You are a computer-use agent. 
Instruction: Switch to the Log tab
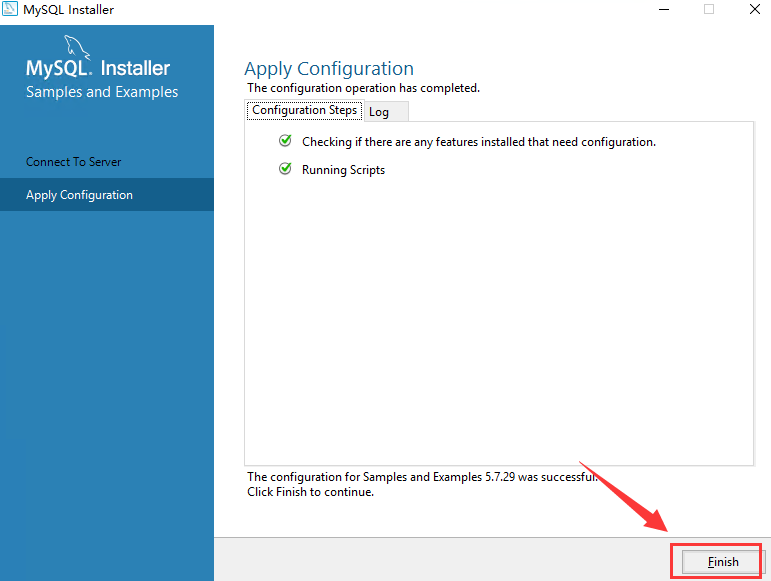pyautogui.click(x=386, y=112)
